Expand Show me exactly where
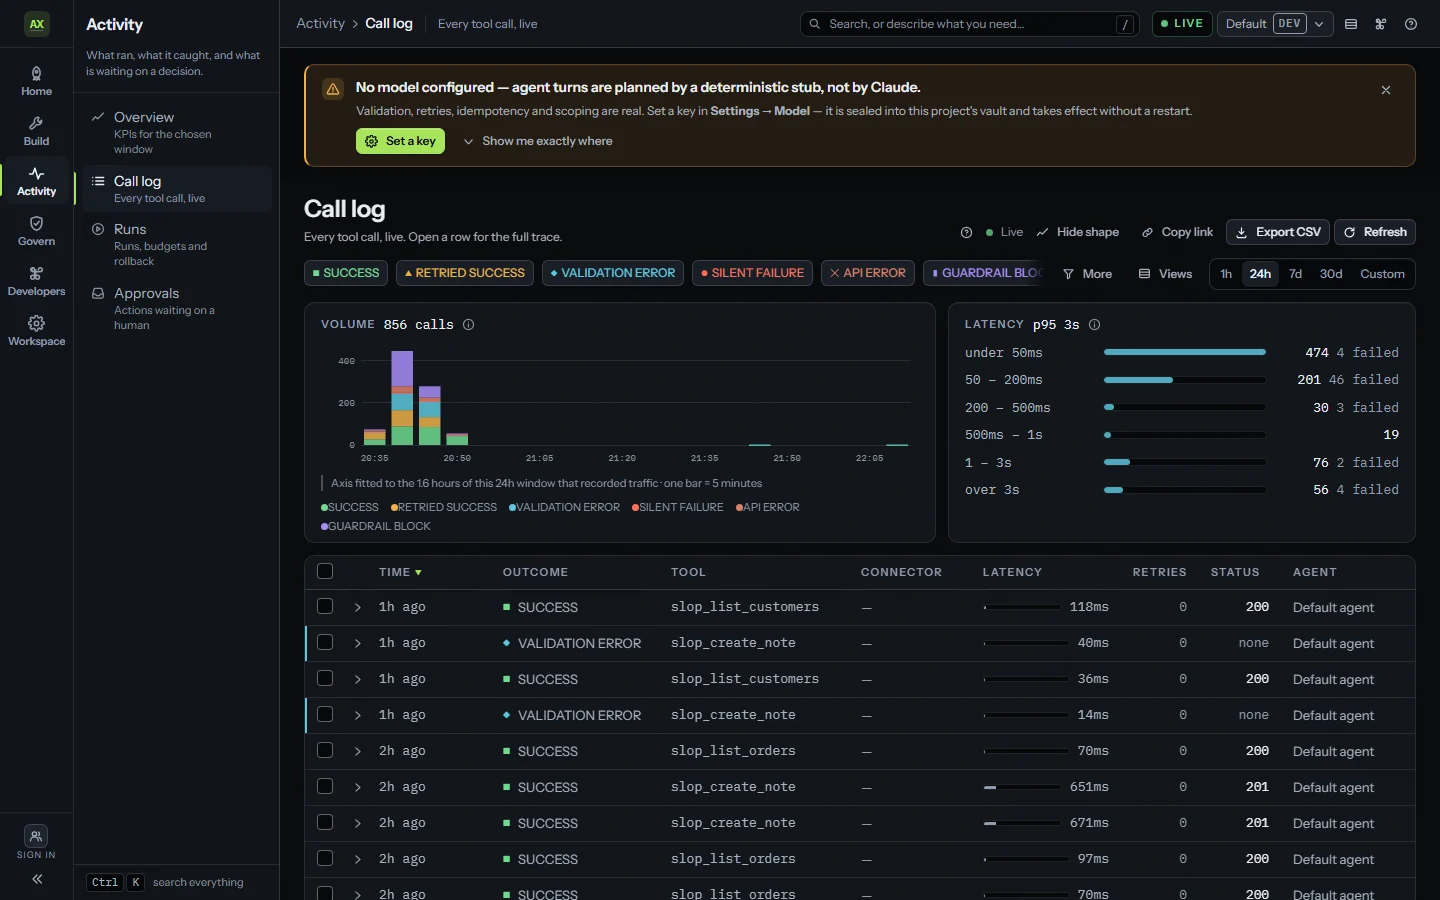This screenshot has width=1440, height=900. [537, 141]
